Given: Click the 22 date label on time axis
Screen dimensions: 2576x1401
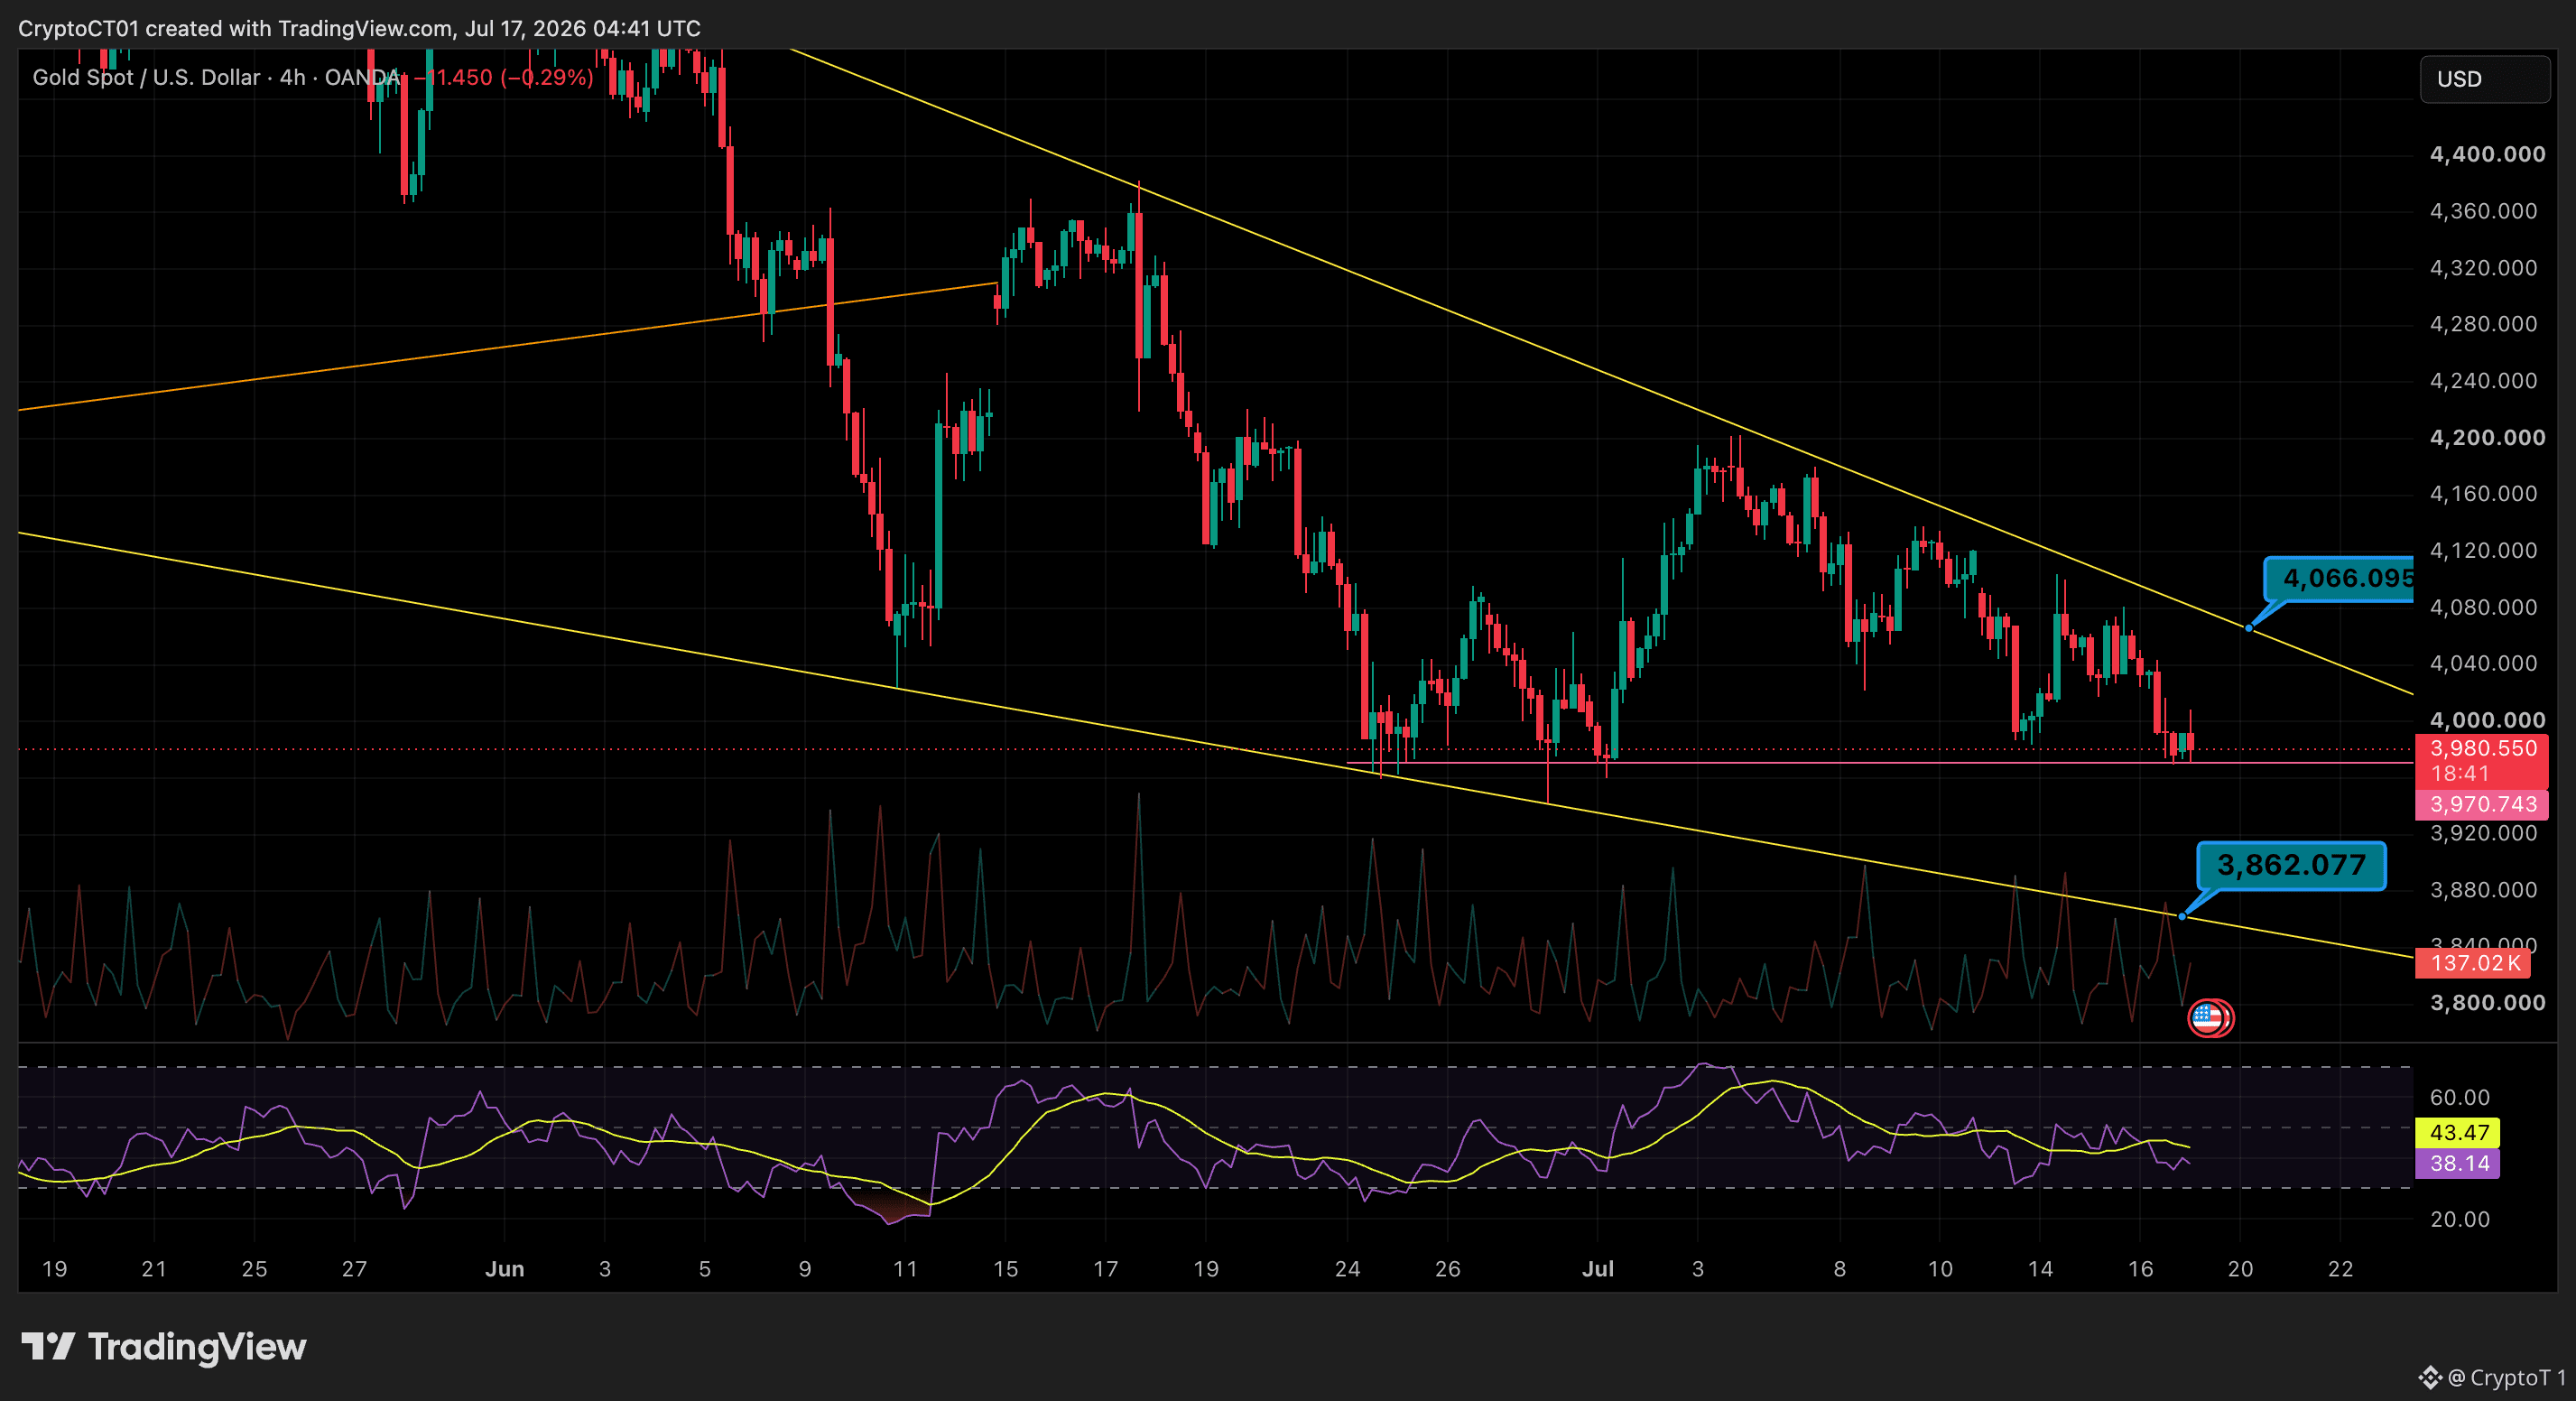Looking at the screenshot, I should [x=2340, y=1269].
